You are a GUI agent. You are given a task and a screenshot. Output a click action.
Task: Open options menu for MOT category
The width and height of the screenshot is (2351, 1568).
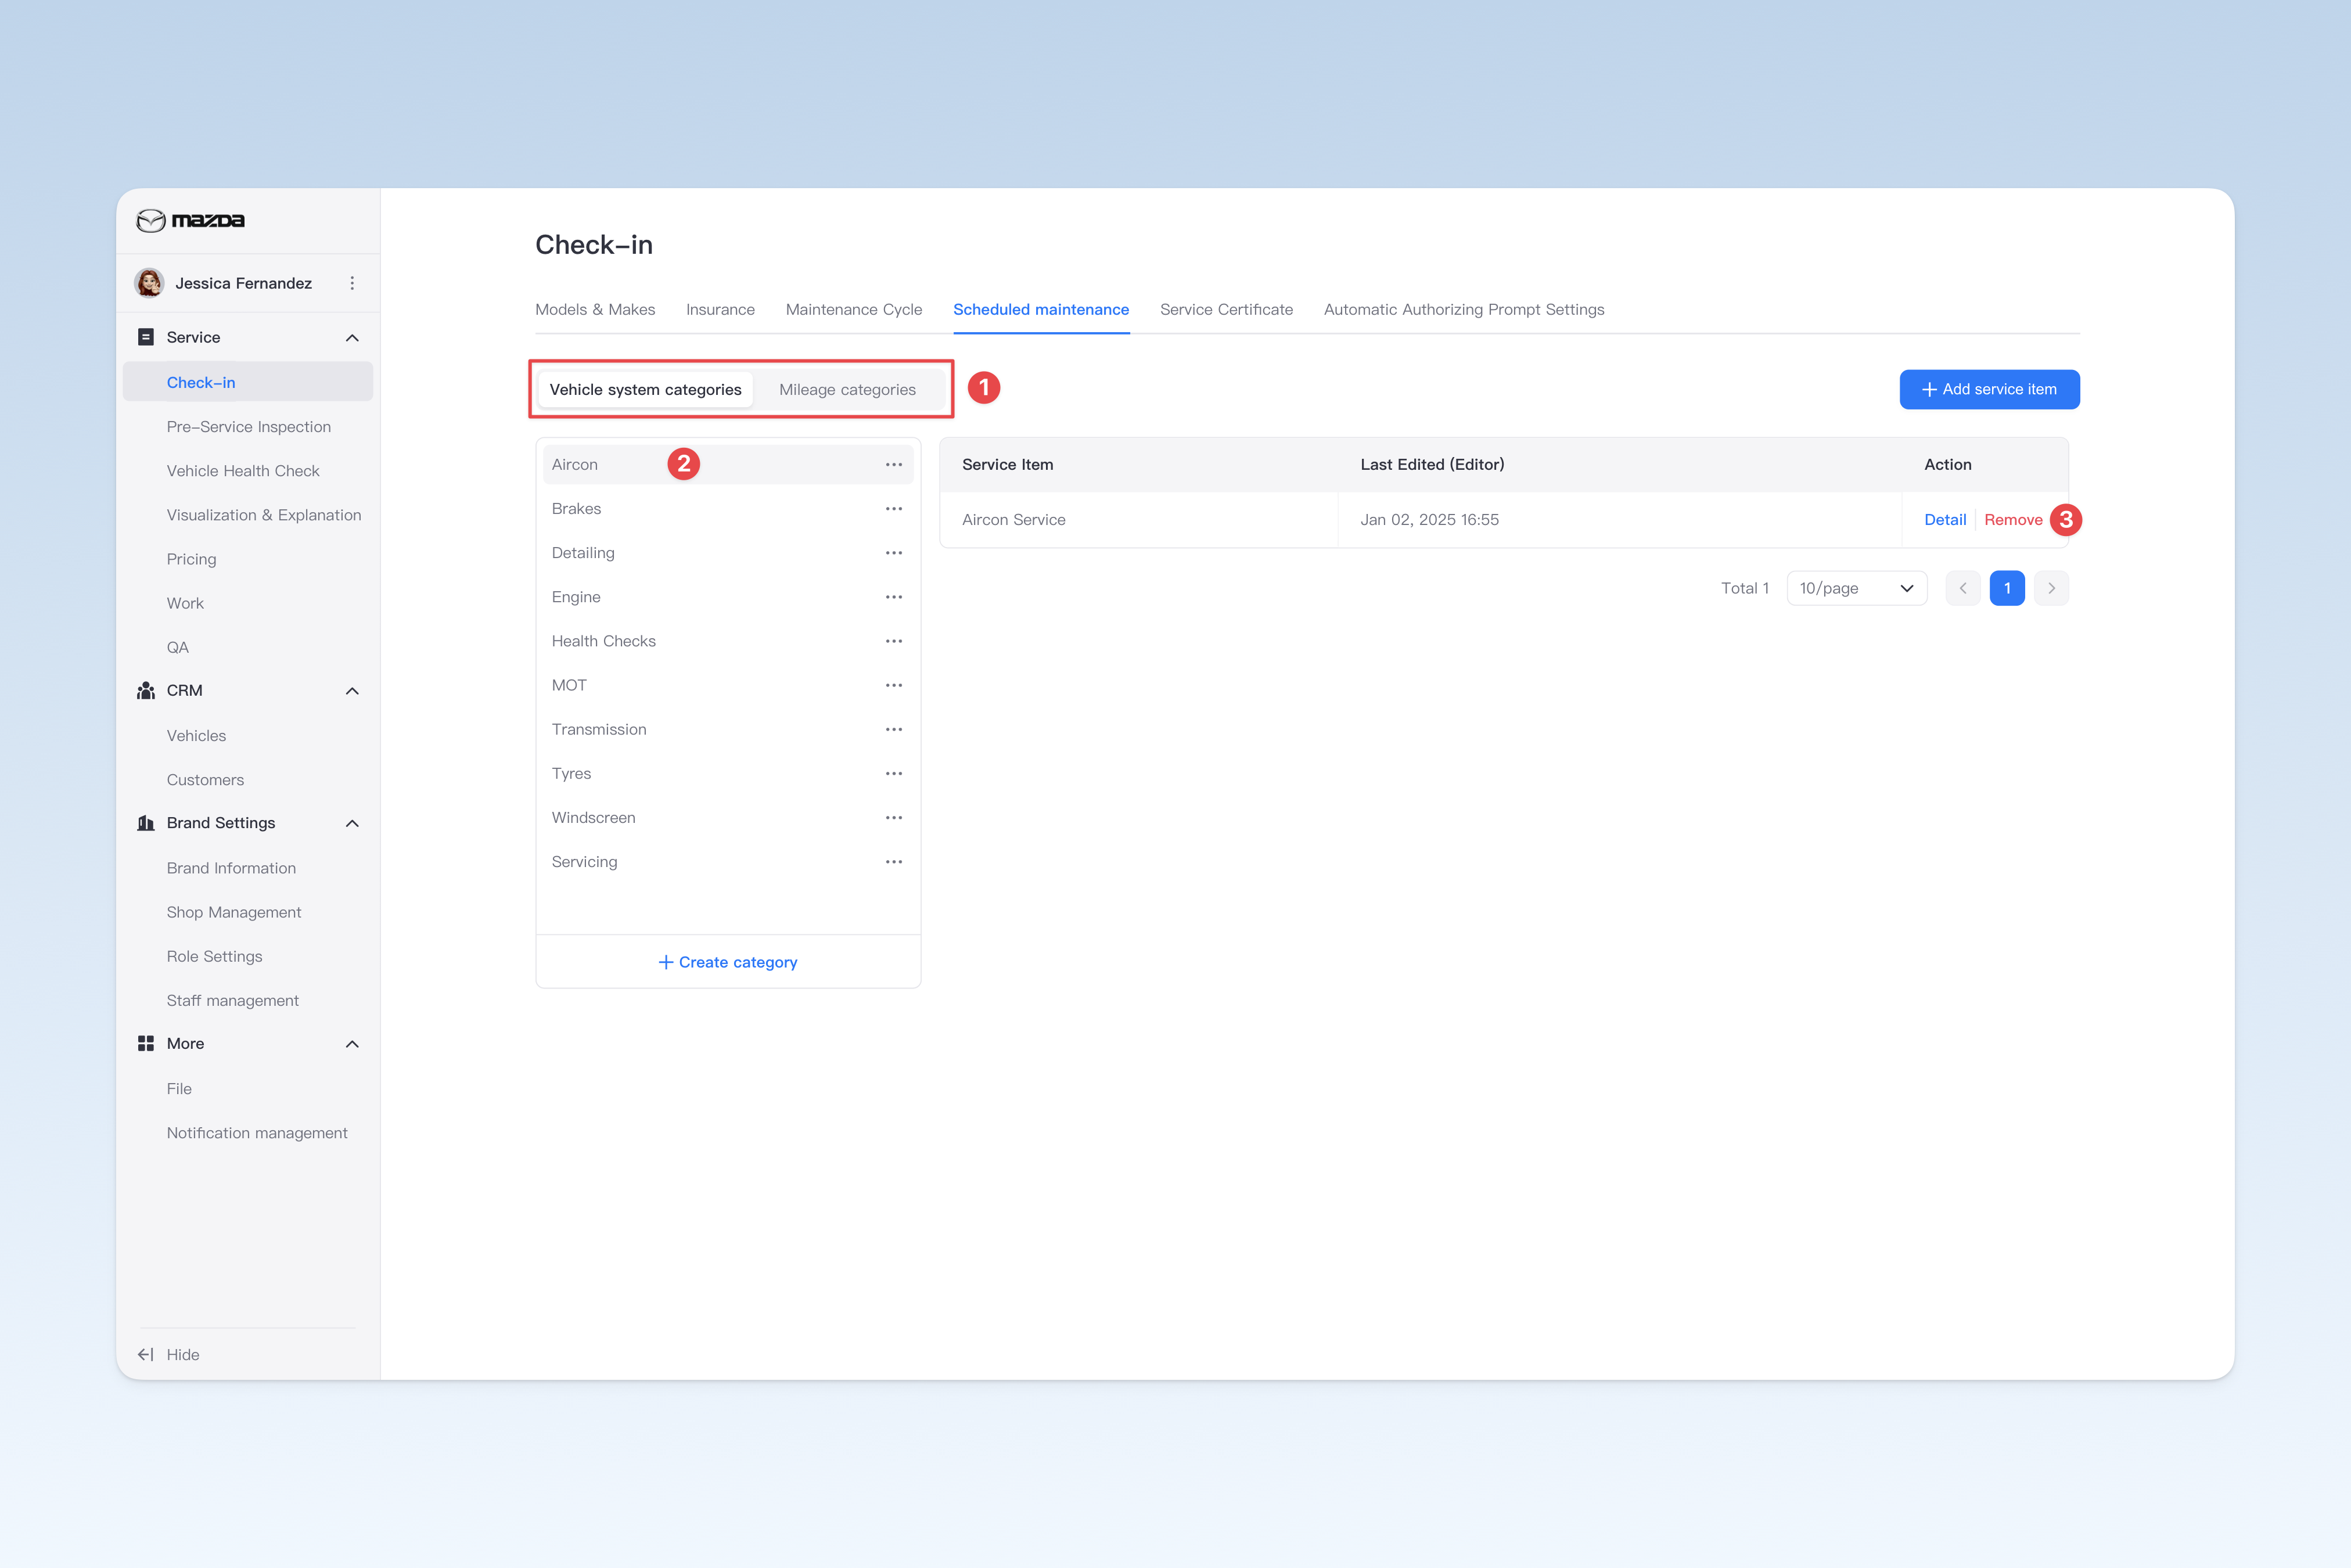click(894, 685)
